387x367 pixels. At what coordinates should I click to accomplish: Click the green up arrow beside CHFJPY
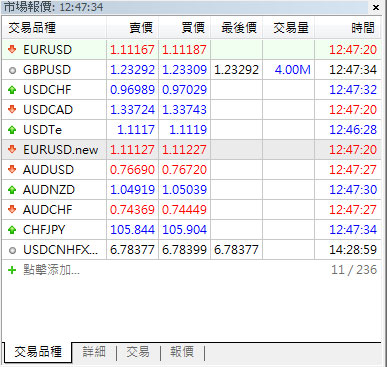pos(12,230)
